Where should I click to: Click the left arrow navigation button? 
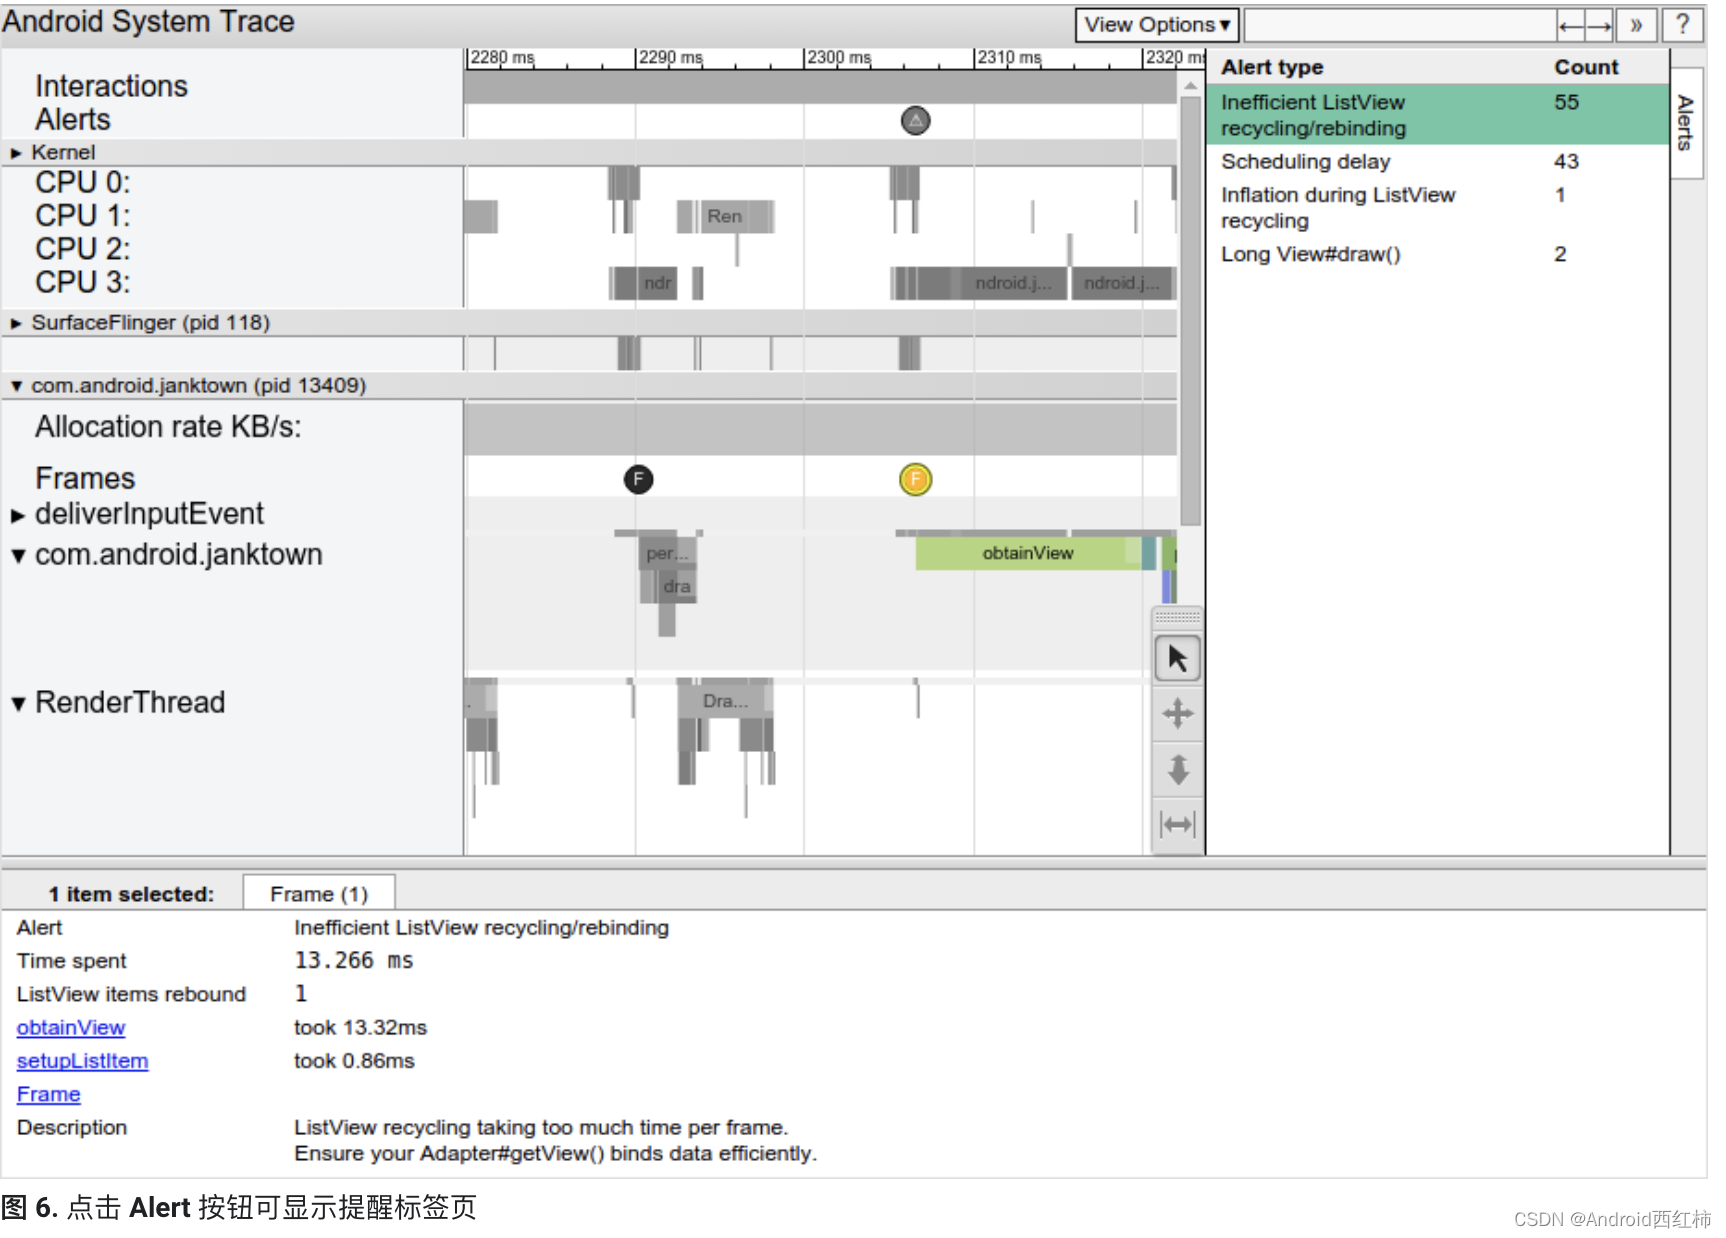[x=1570, y=26]
